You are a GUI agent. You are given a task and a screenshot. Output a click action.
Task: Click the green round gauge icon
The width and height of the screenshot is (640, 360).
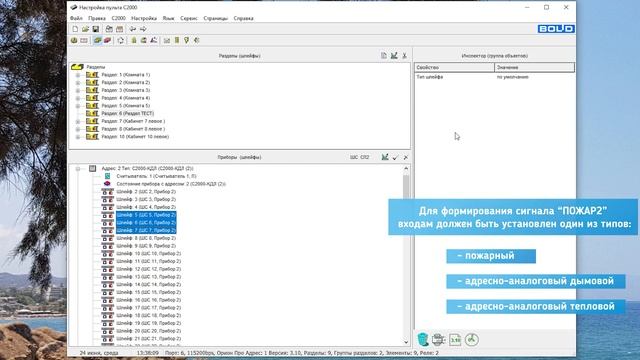(472, 340)
